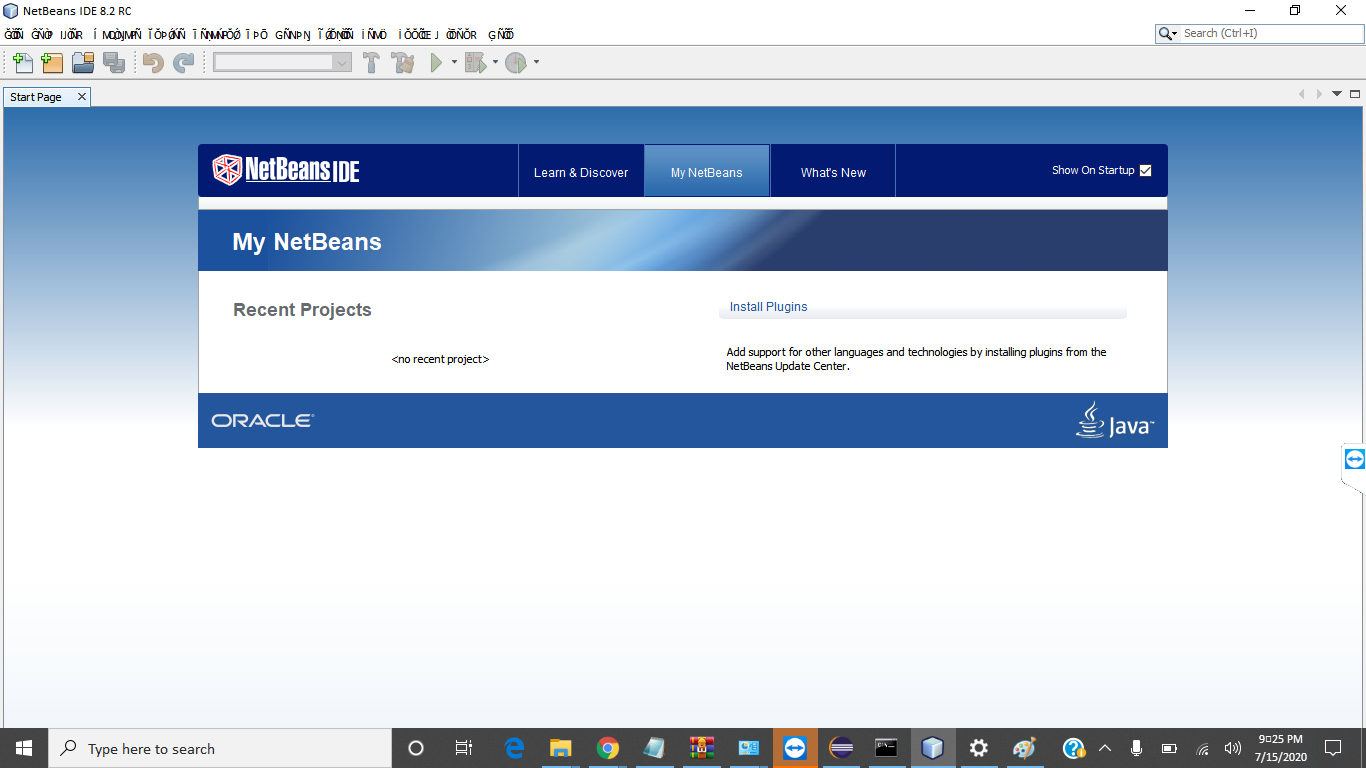Click the Open Project folder icon
Image resolution: width=1366 pixels, height=768 pixels.
click(83, 63)
